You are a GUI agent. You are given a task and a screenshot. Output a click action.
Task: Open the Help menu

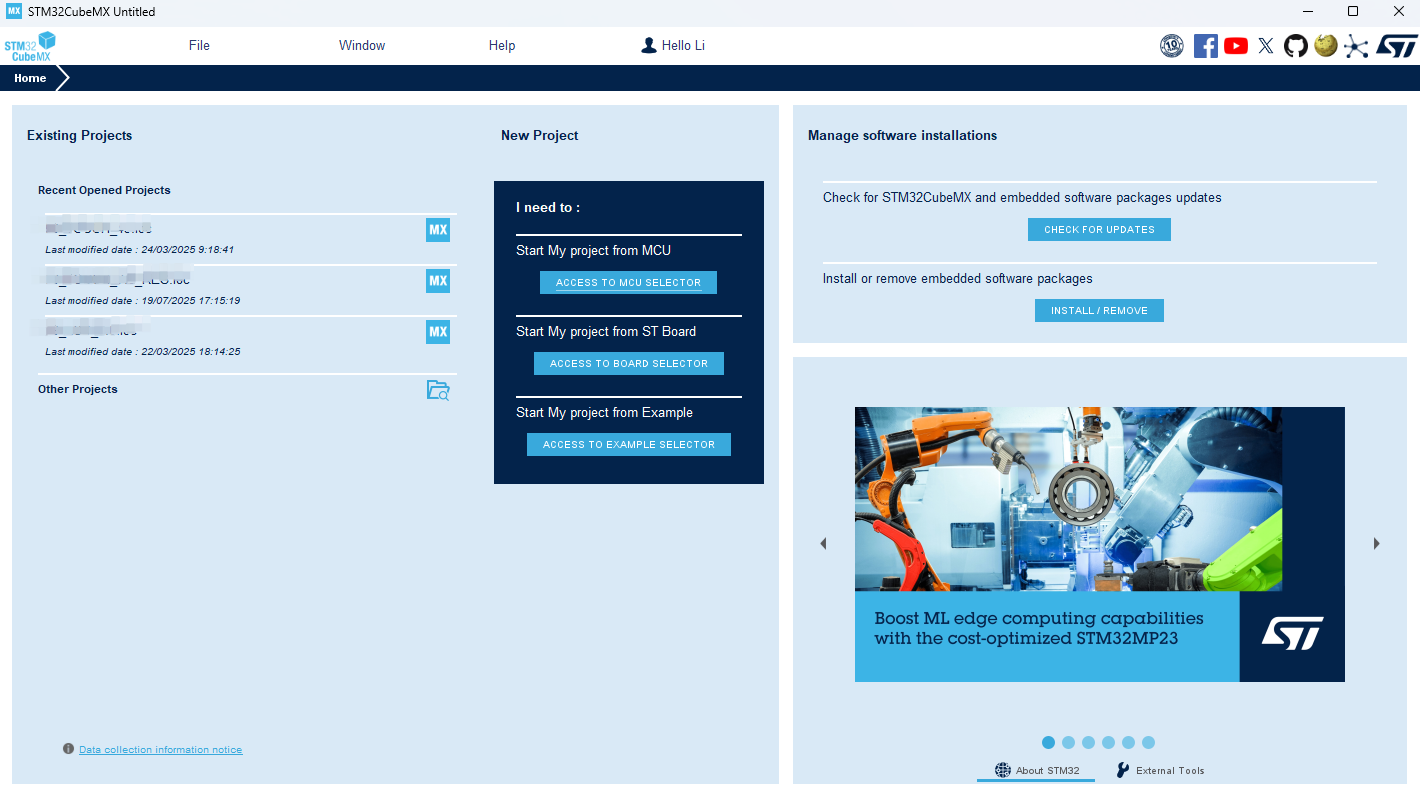[x=502, y=45]
